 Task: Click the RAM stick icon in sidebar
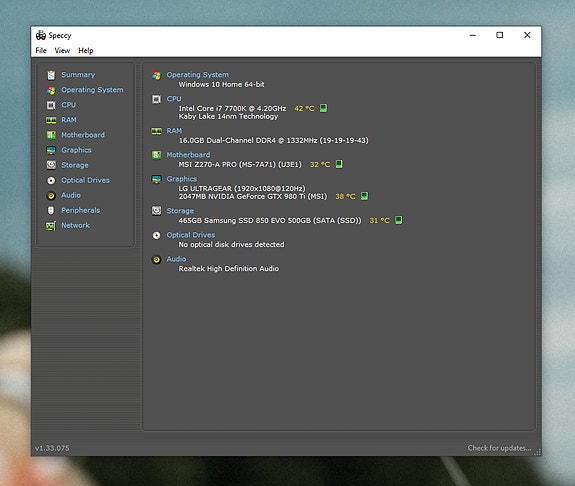[x=51, y=120]
